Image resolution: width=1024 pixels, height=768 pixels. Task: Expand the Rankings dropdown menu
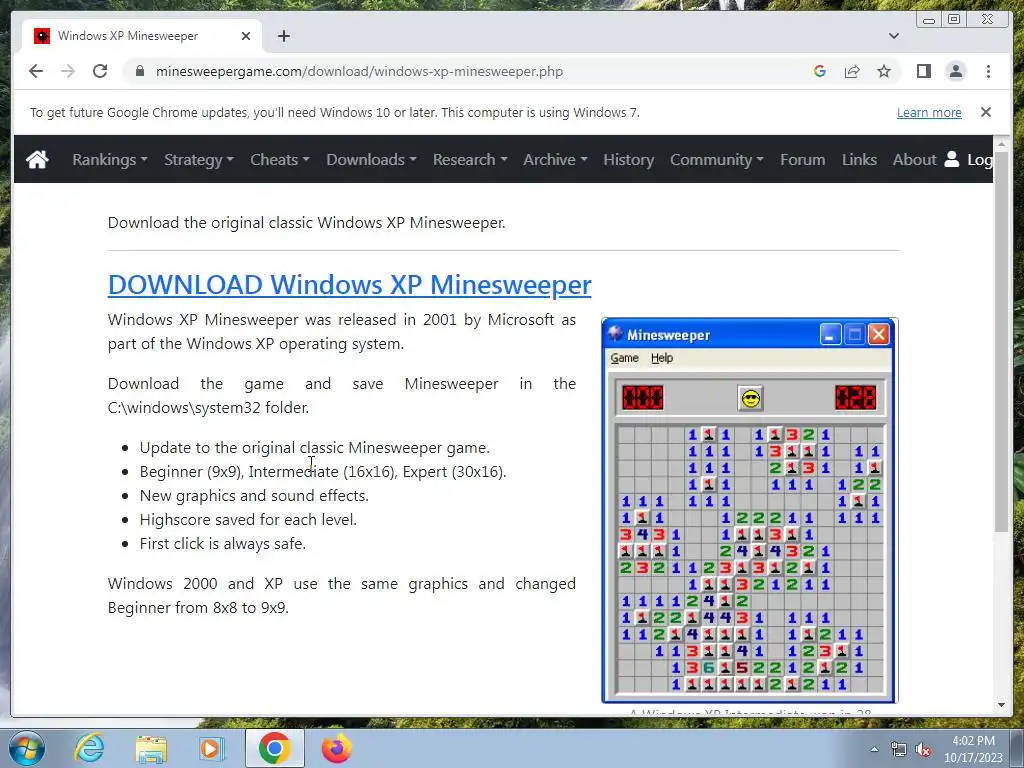(x=110, y=159)
